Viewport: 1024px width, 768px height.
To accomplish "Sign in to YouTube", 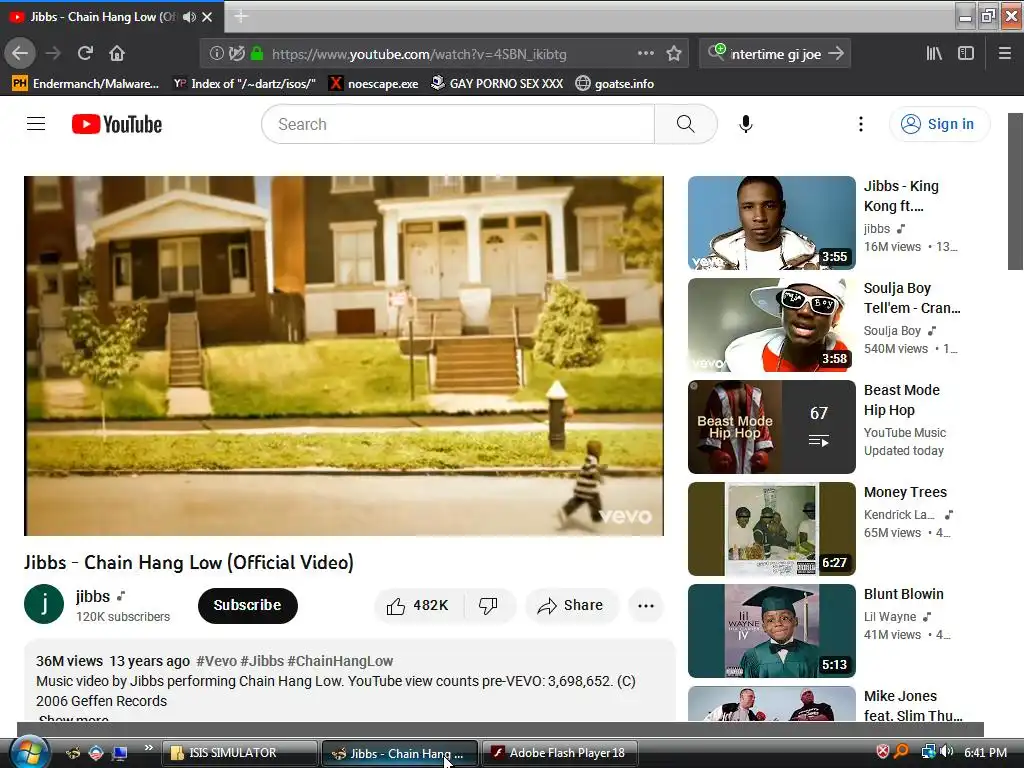I will [939, 124].
